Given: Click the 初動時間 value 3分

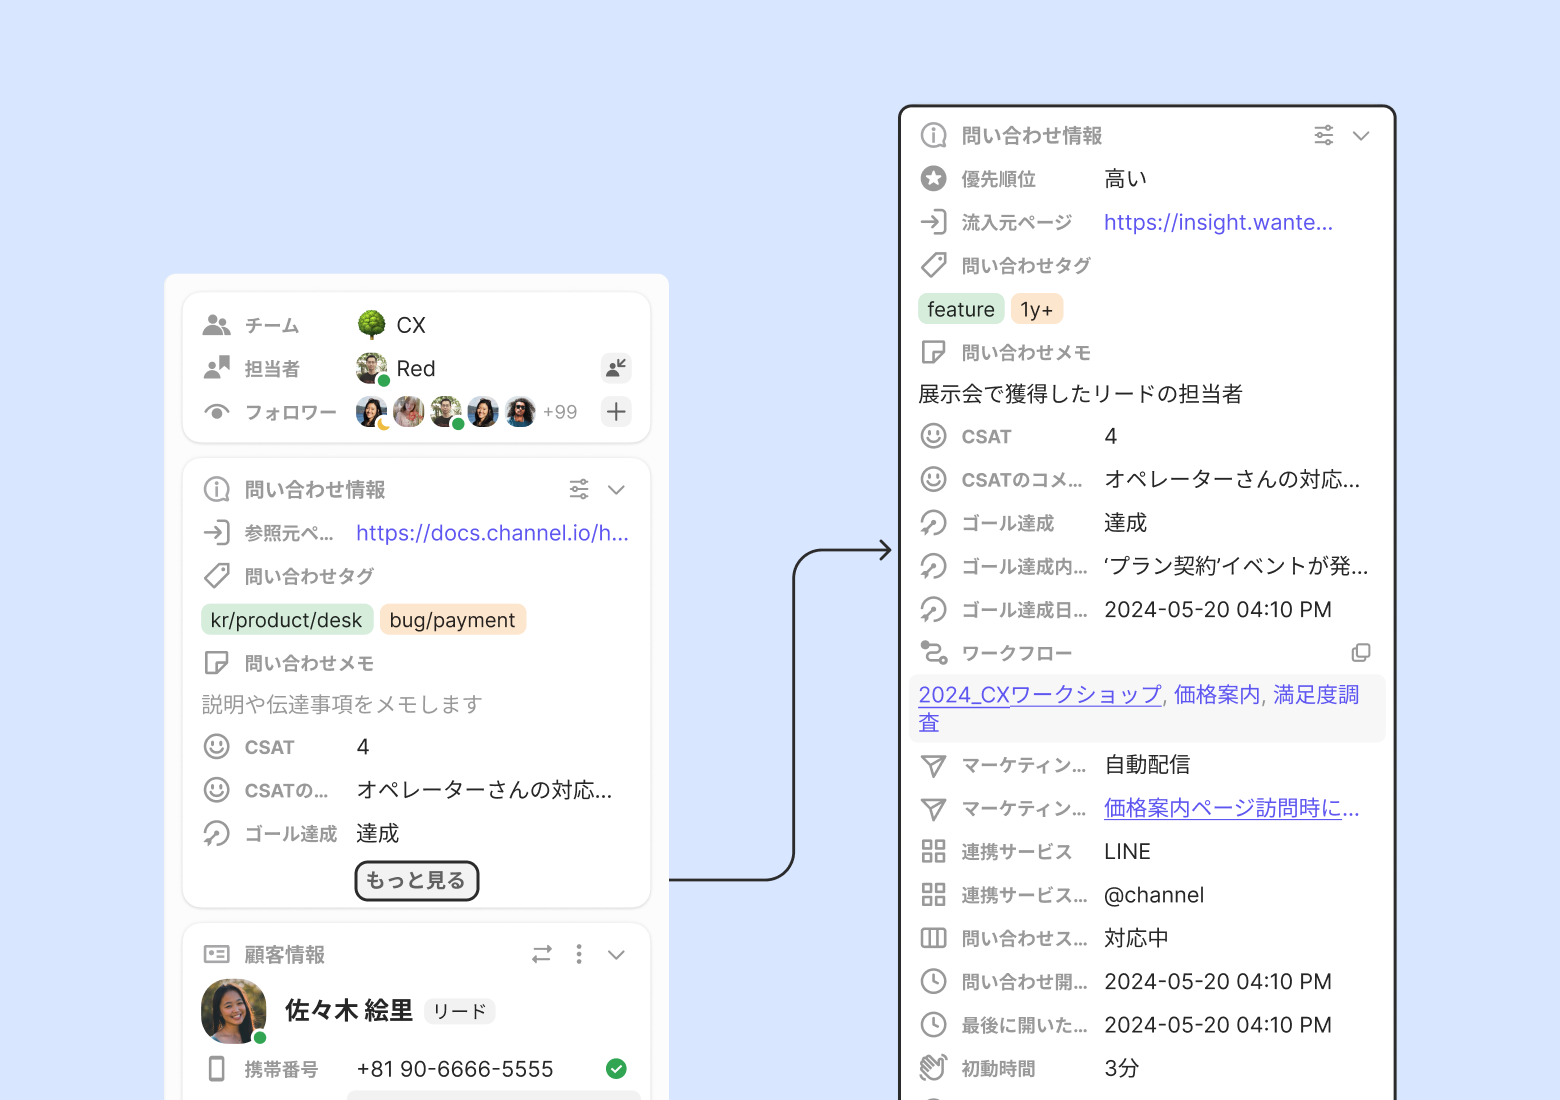Looking at the screenshot, I should point(1122,1068).
